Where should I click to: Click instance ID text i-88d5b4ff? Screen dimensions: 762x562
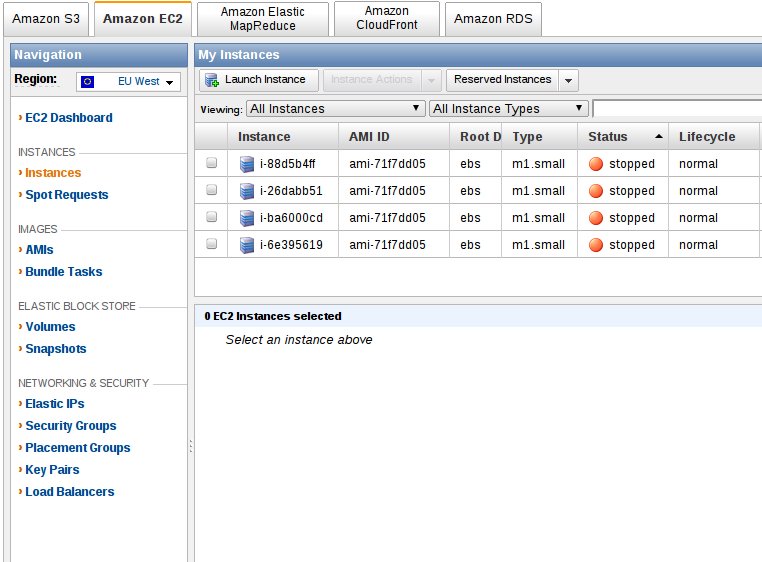point(288,164)
